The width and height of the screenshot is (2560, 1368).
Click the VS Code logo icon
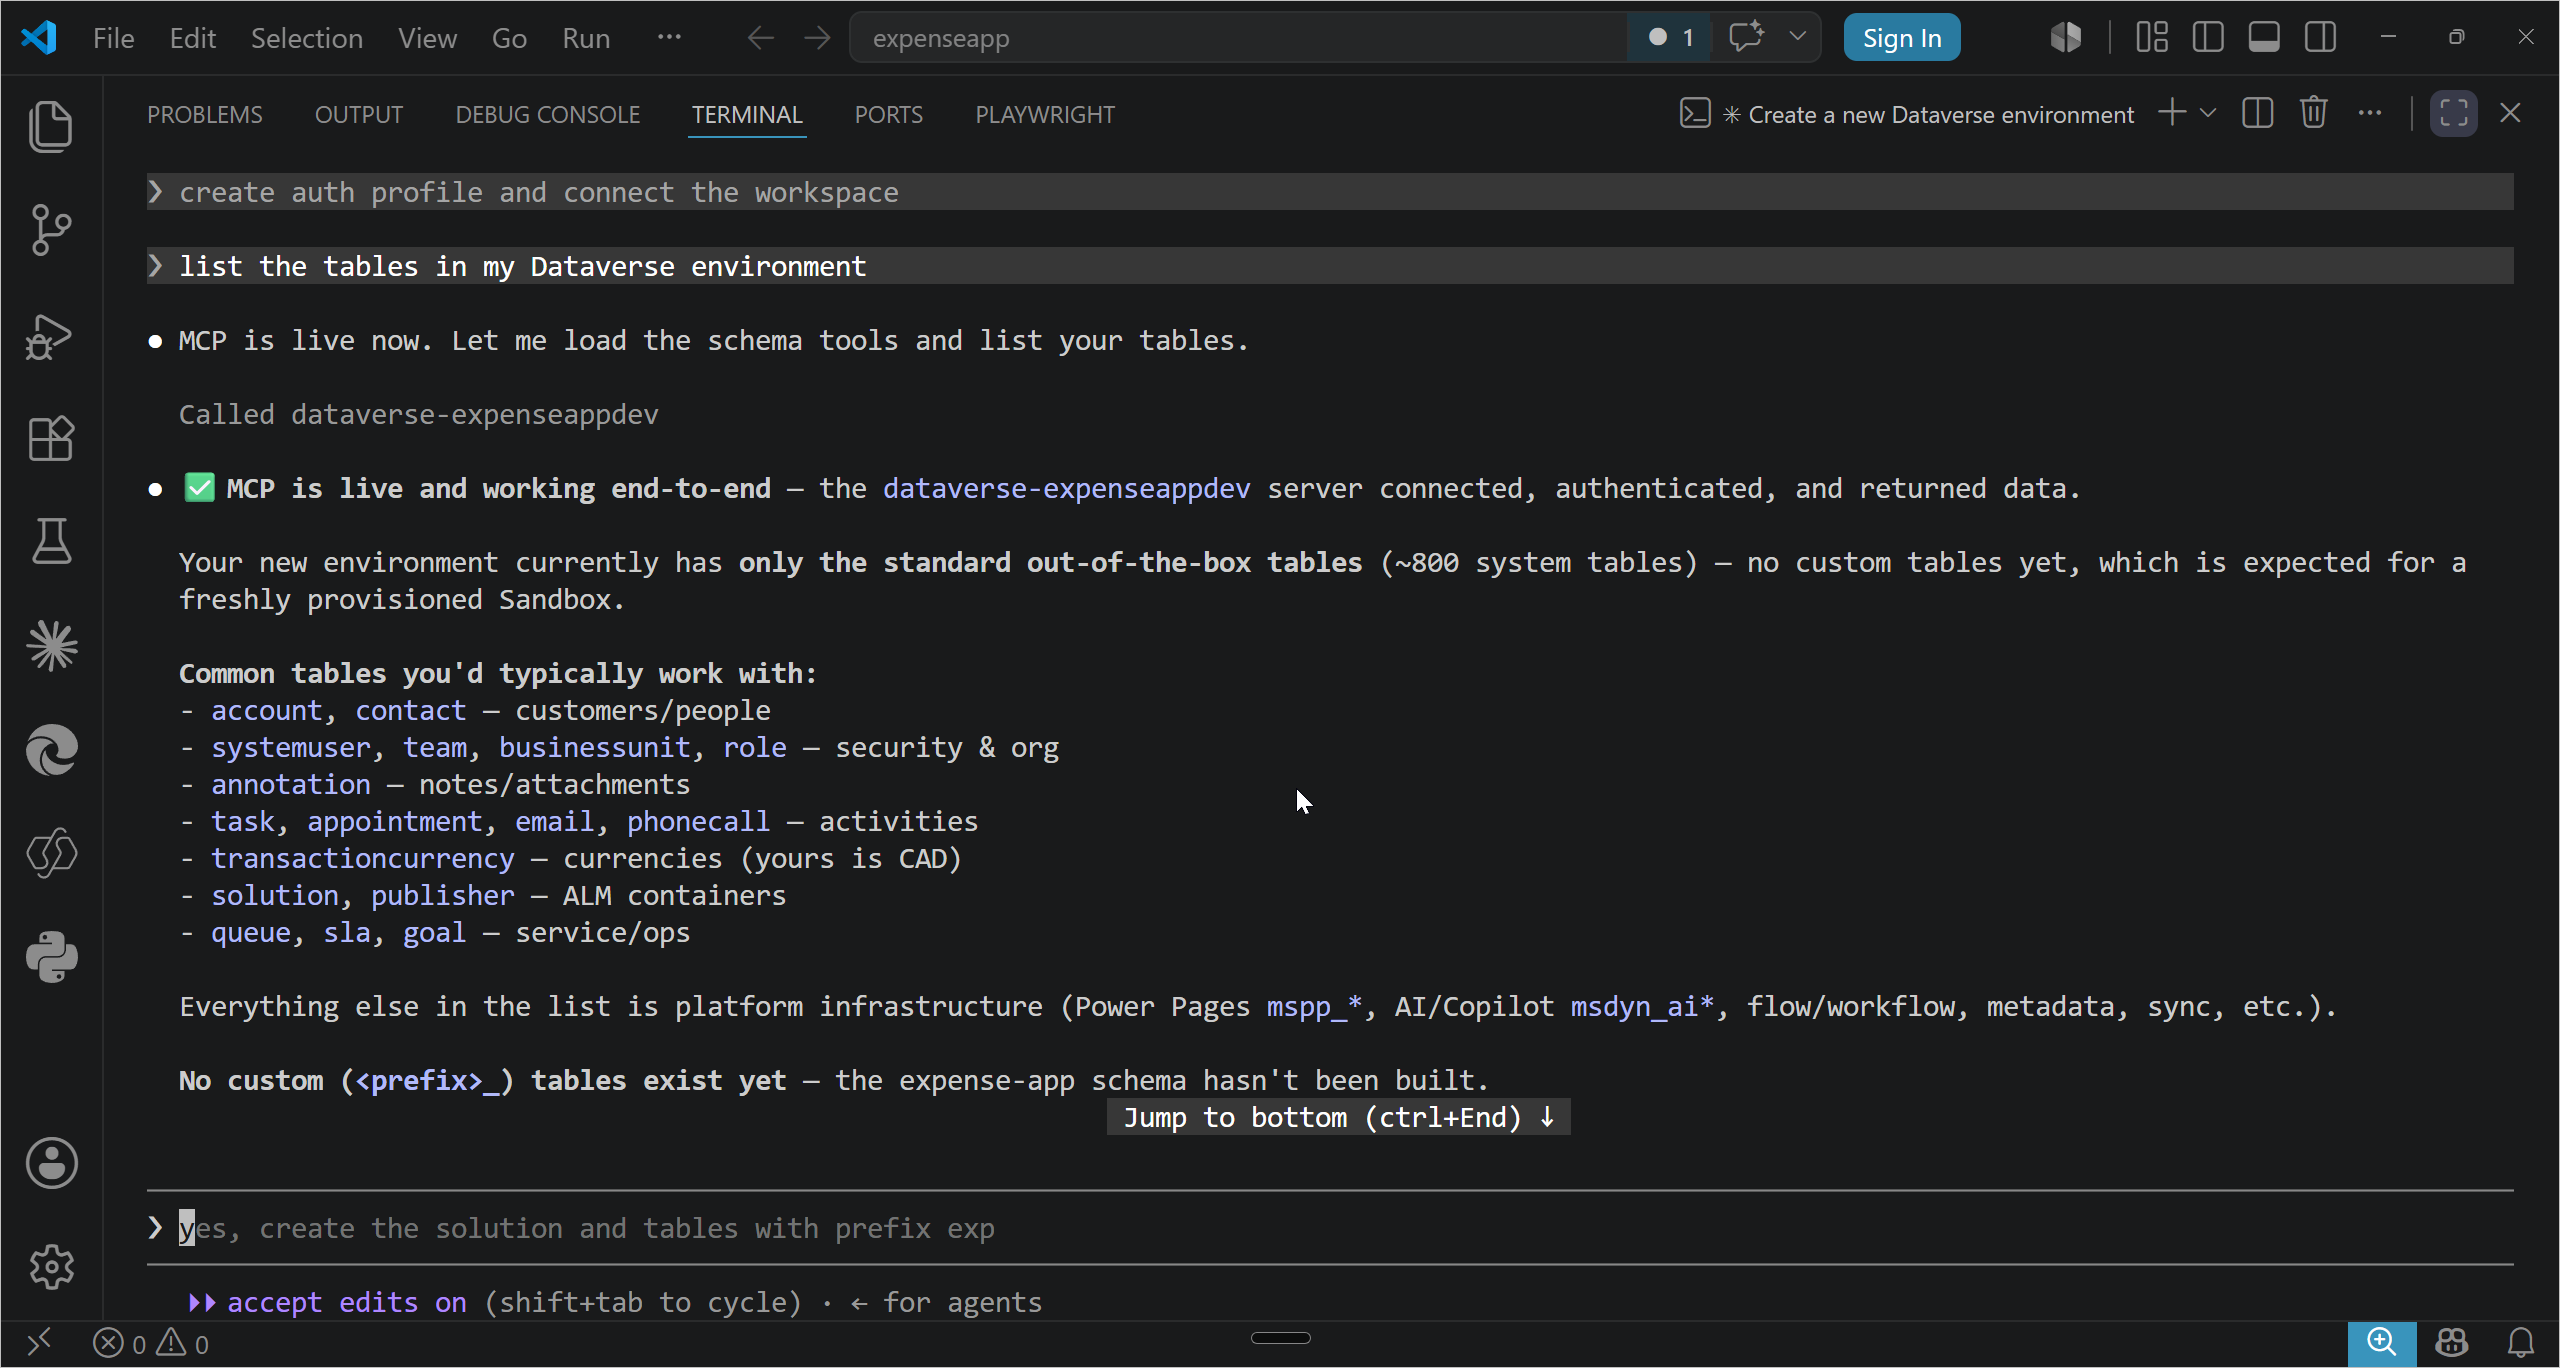(x=39, y=38)
